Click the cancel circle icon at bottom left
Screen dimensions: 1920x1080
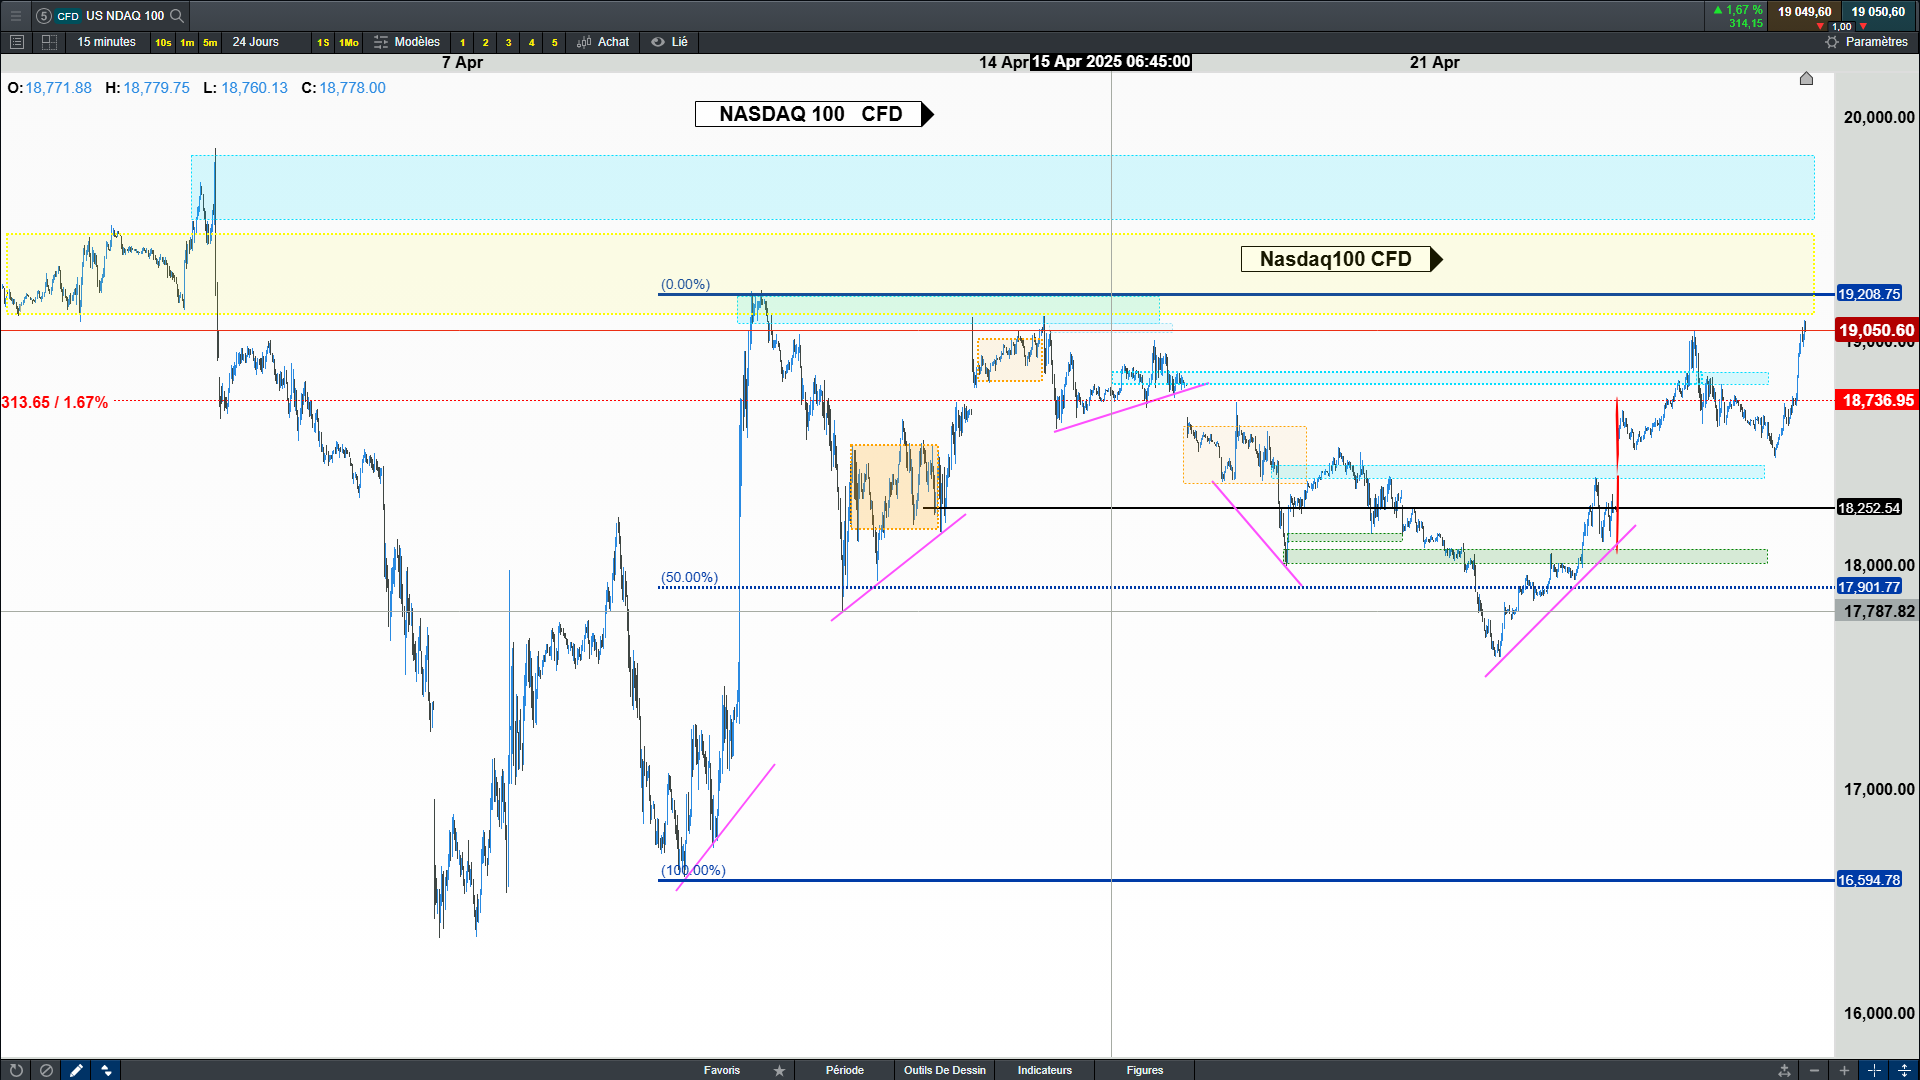pos(46,1070)
